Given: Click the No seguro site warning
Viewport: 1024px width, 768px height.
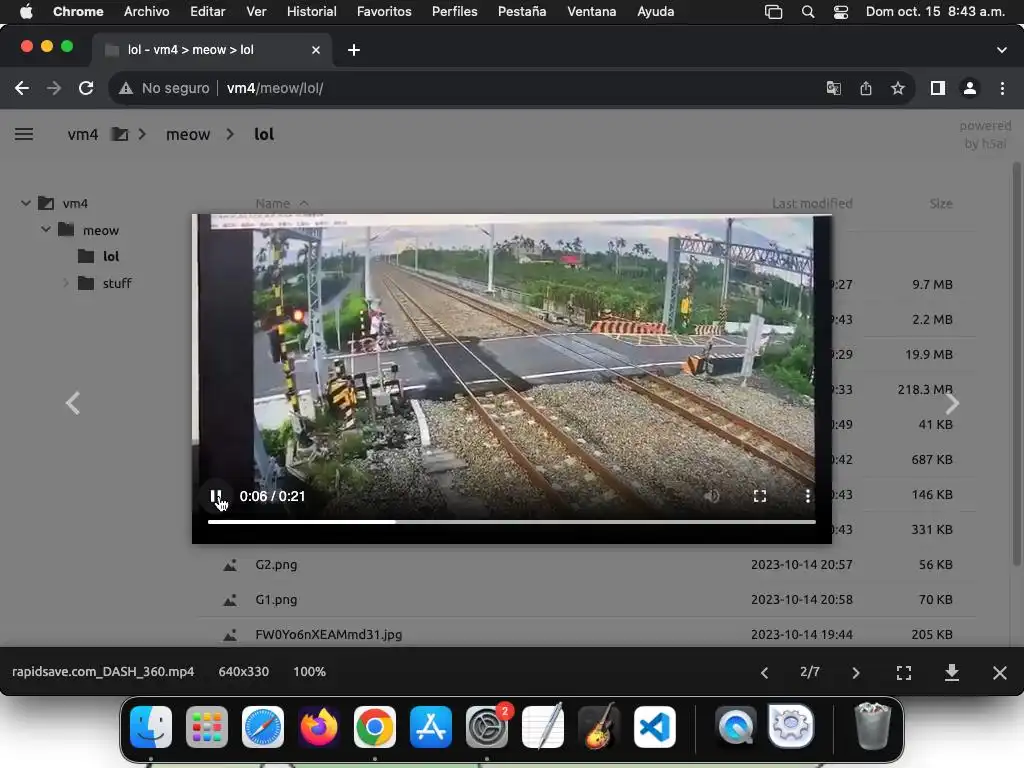Looking at the screenshot, I should click(x=164, y=88).
